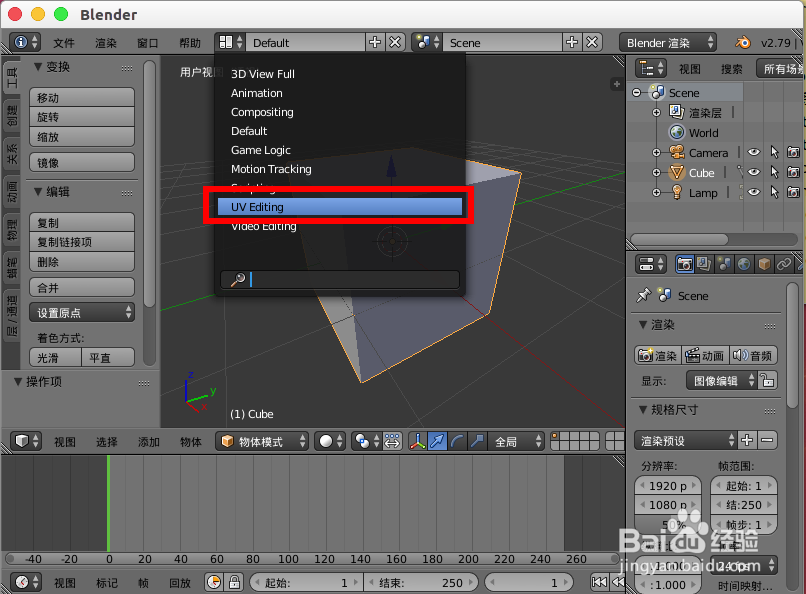Open the outliner editor type selector

pos(651,68)
